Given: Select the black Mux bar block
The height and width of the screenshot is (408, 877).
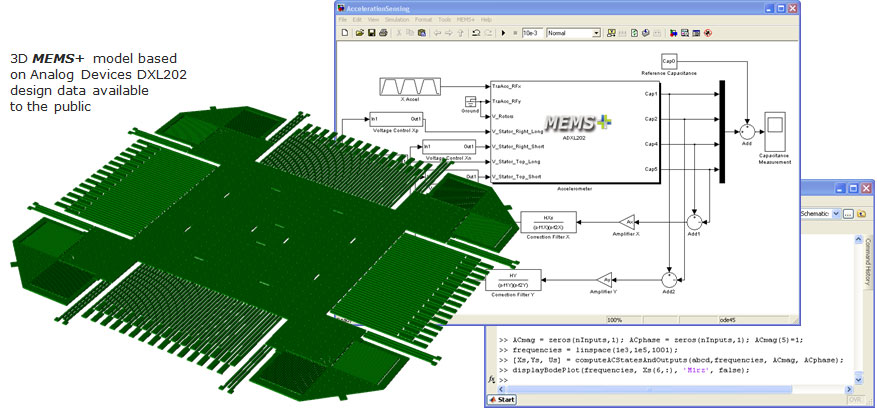Looking at the screenshot, I should click(722, 132).
